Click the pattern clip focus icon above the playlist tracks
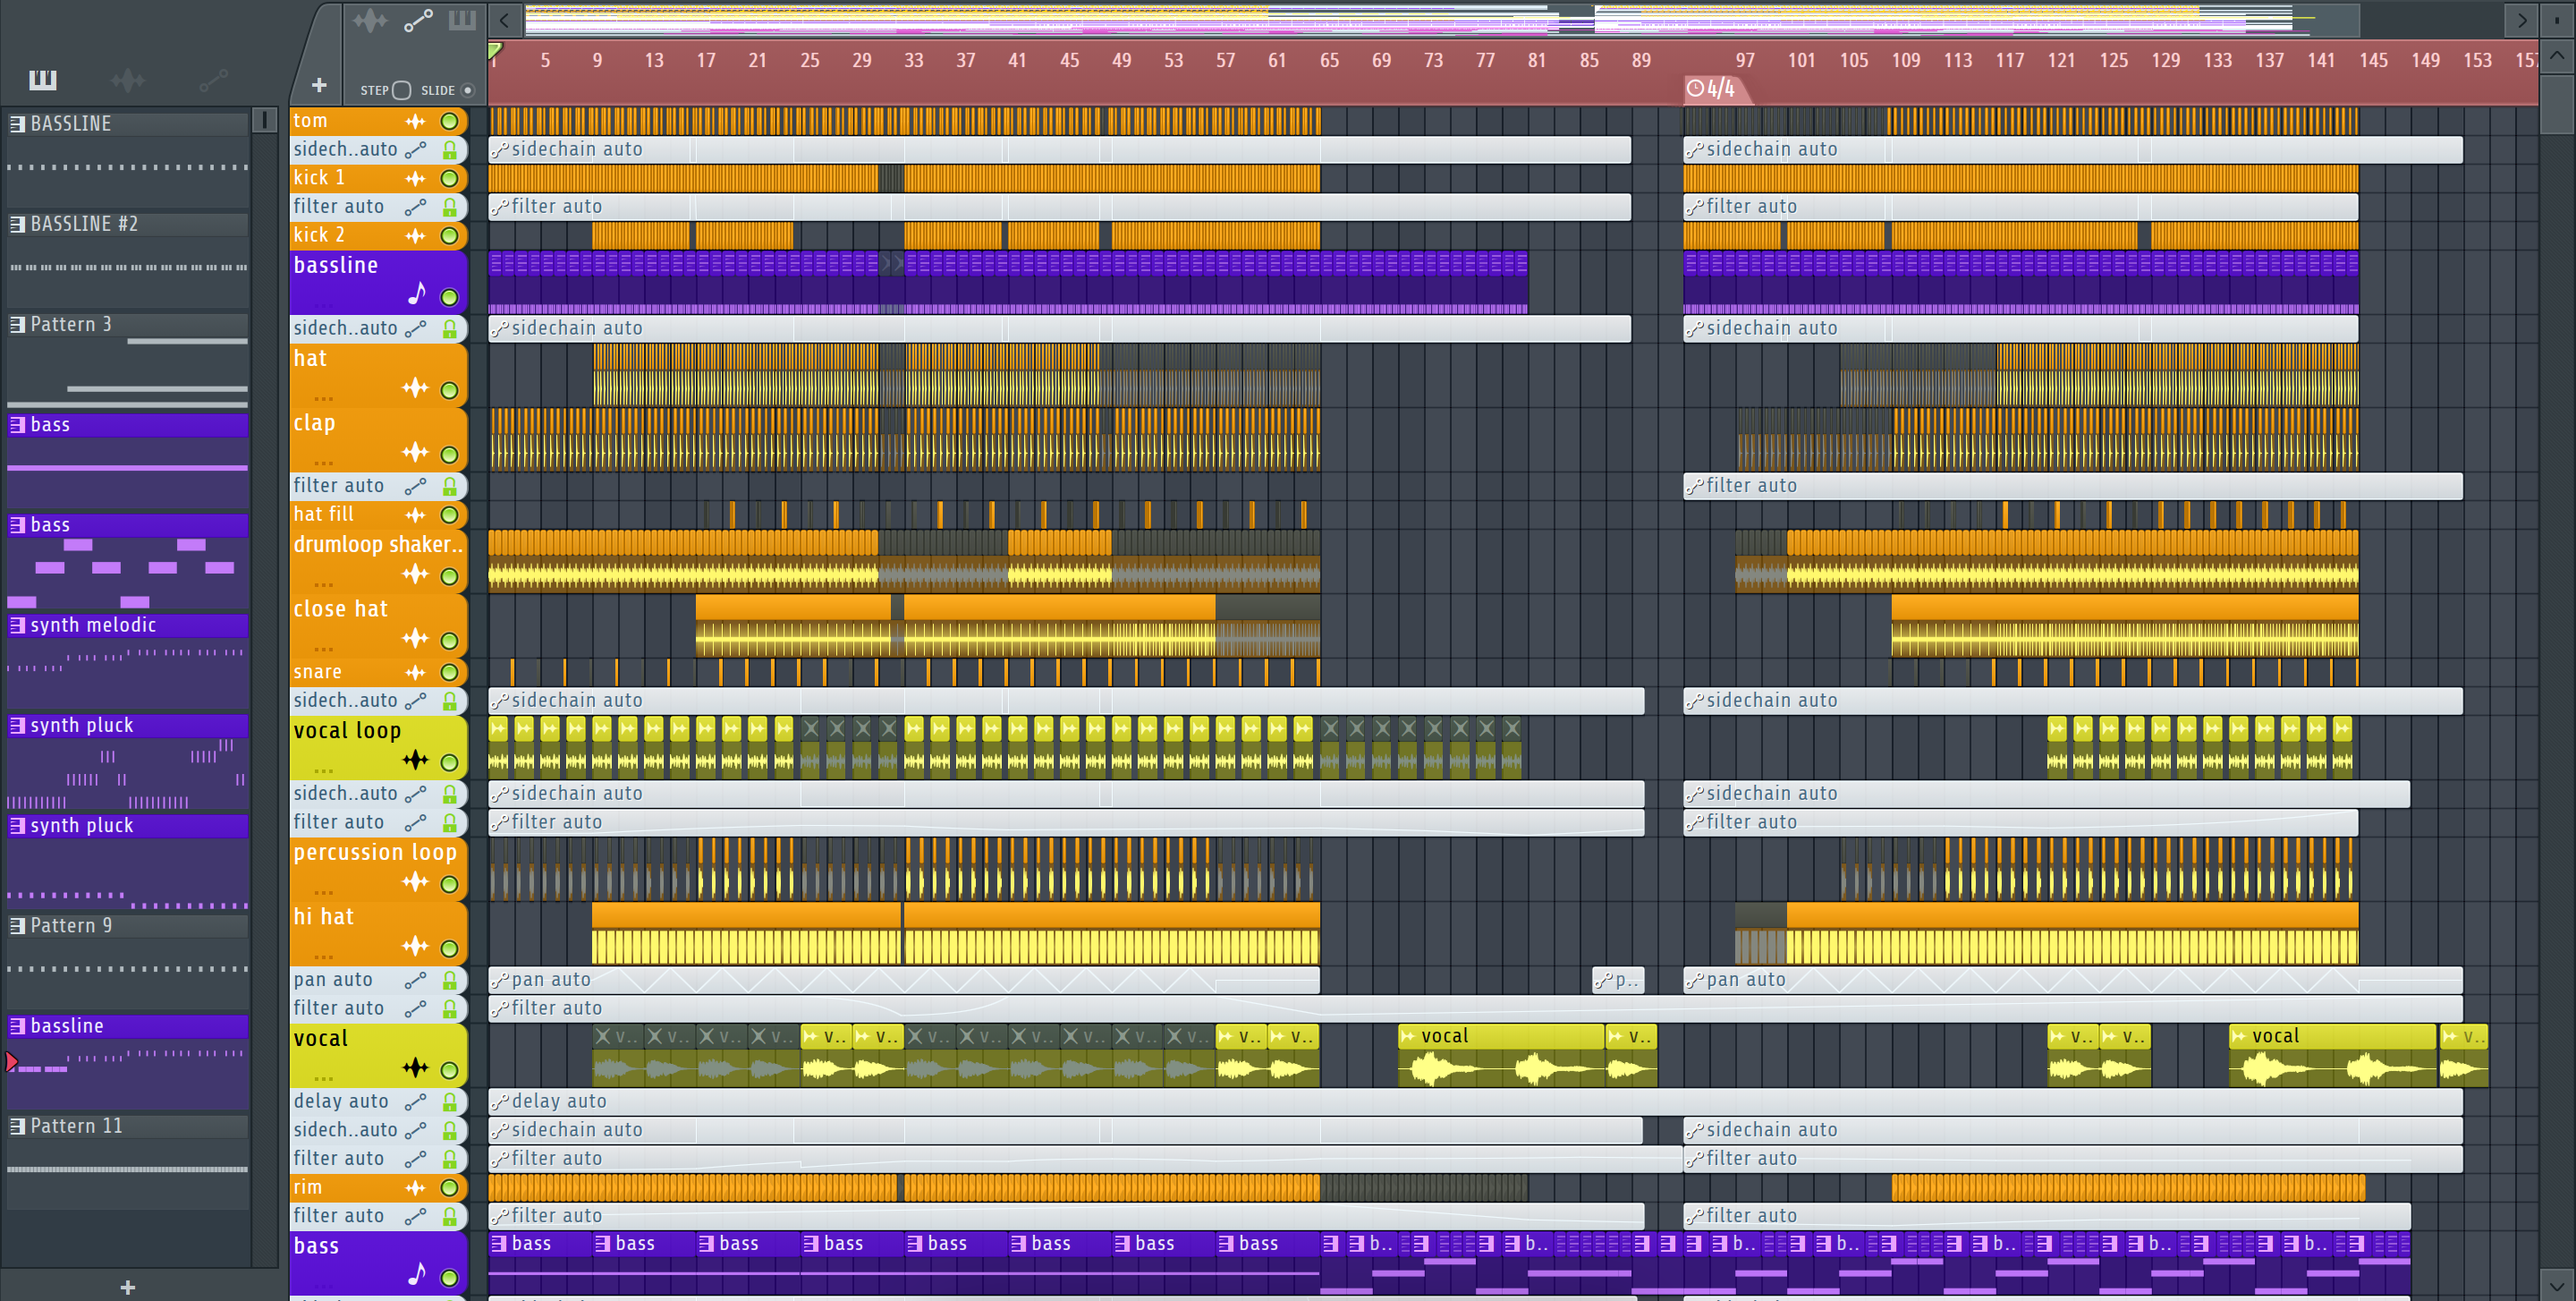The image size is (2576, 1301). [x=462, y=20]
